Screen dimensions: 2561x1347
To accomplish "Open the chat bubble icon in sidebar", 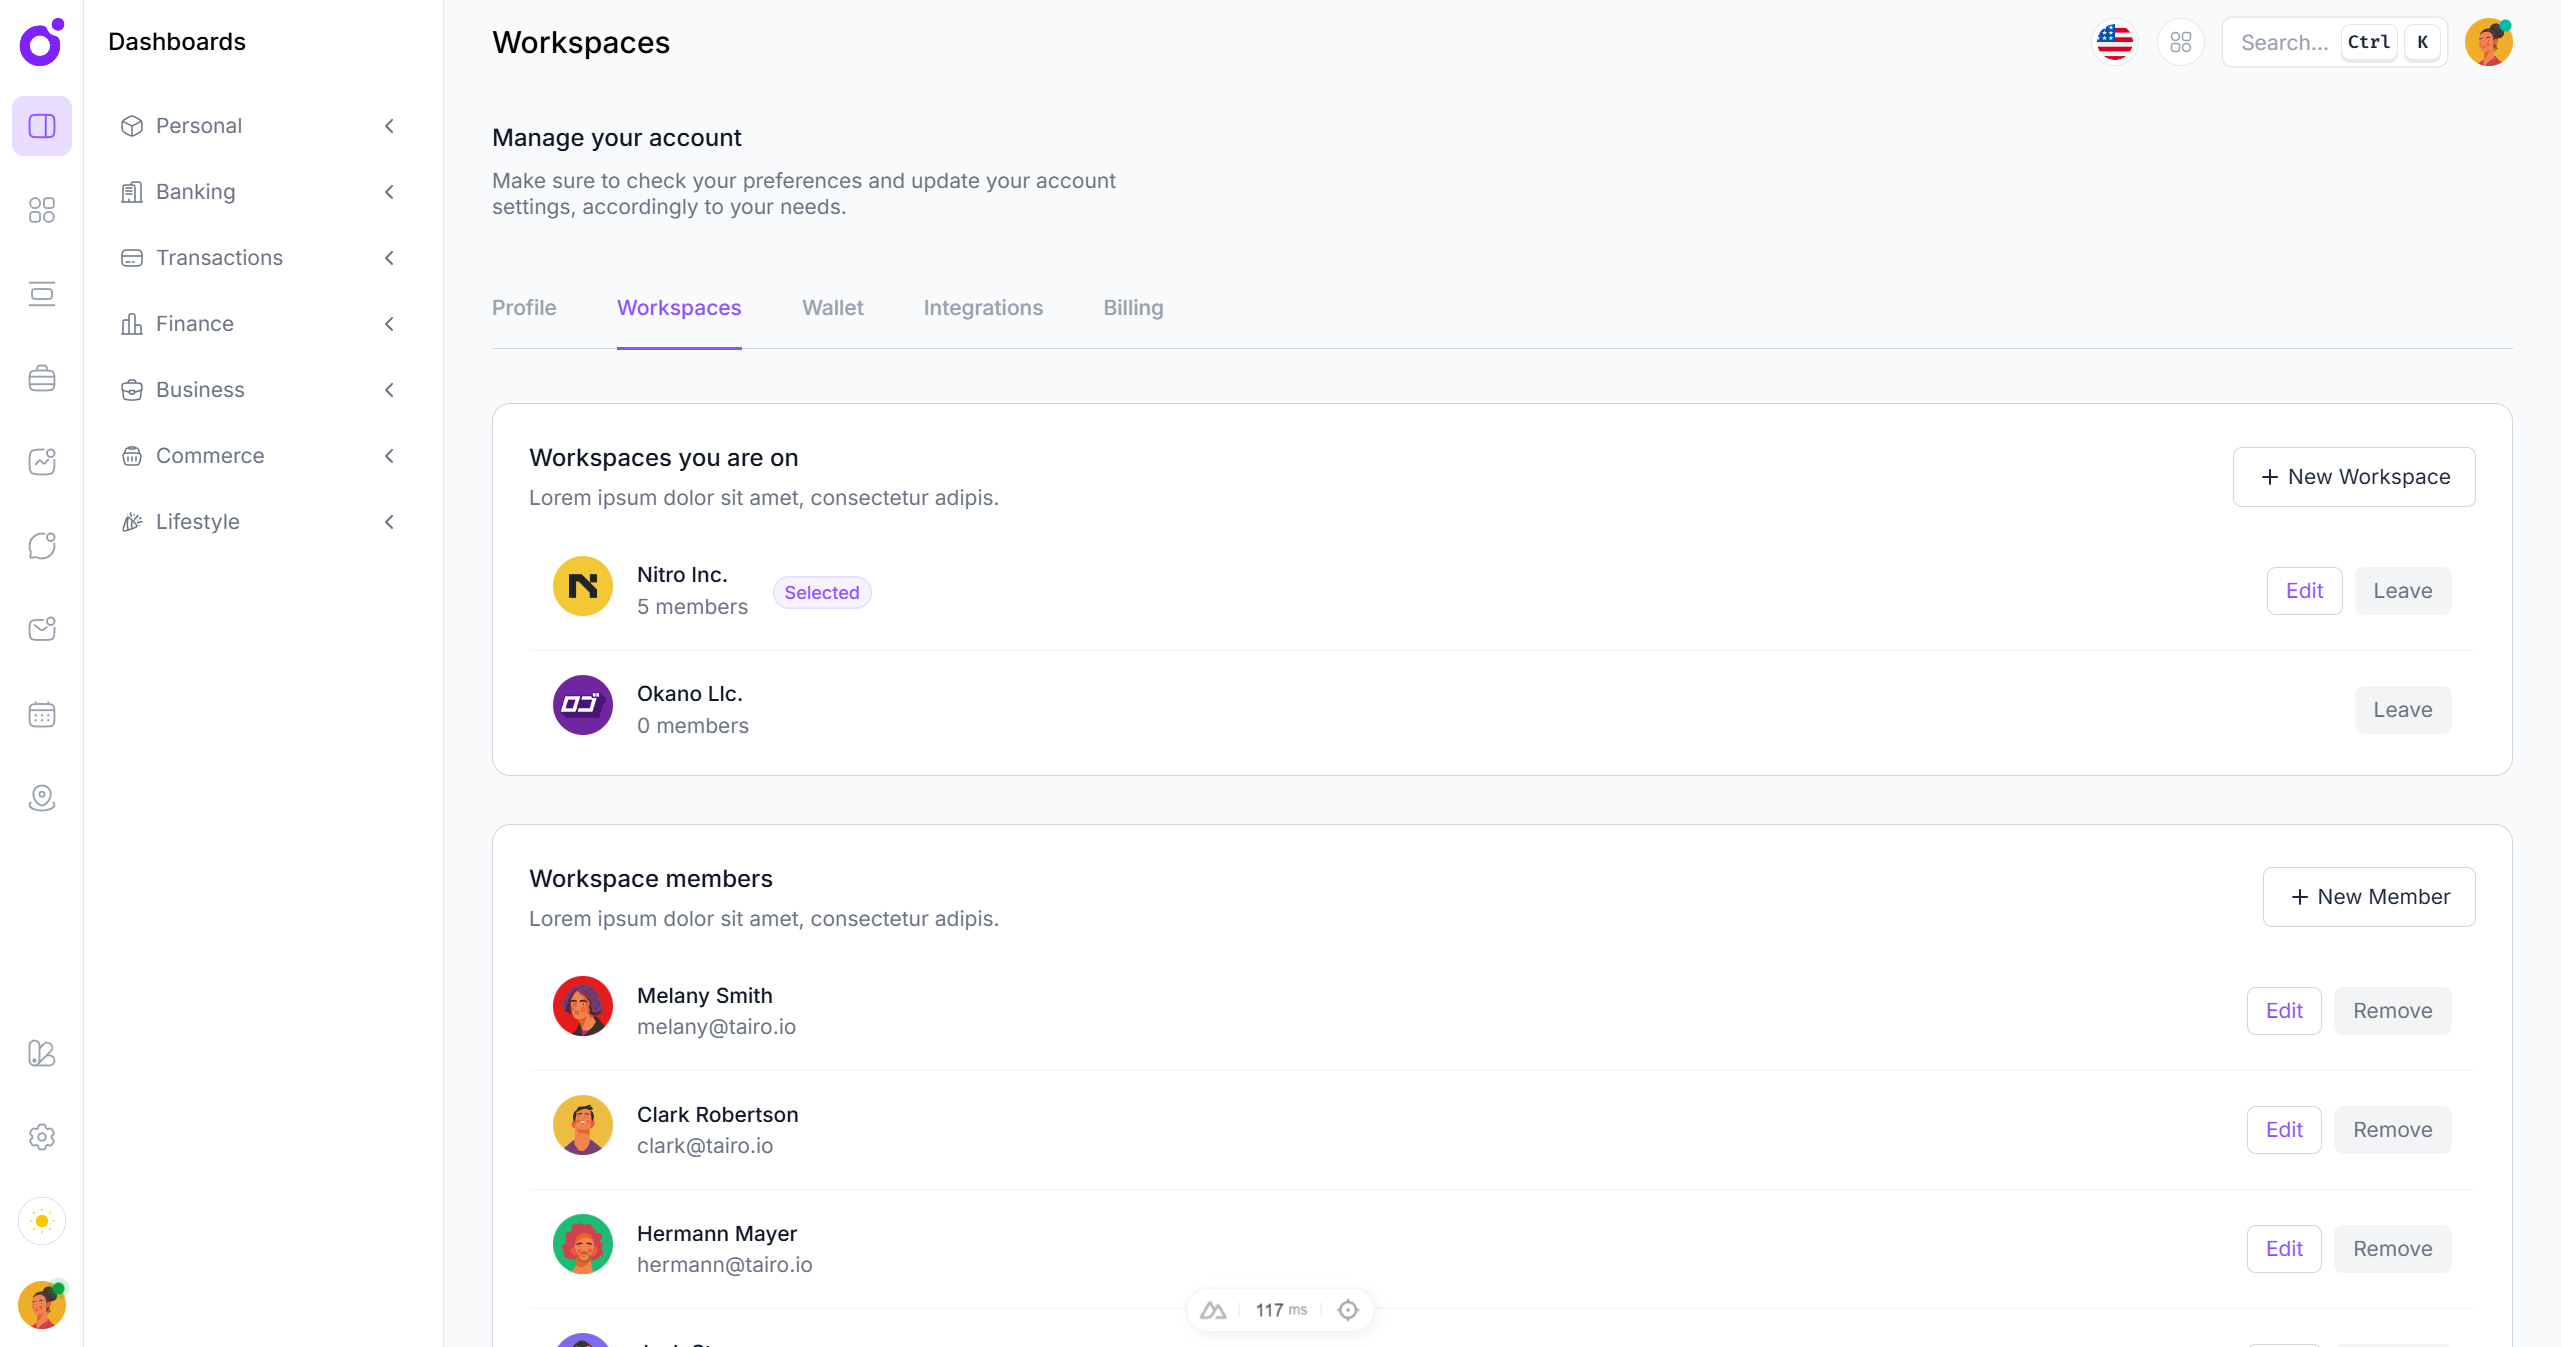I will tap(42, 545).
